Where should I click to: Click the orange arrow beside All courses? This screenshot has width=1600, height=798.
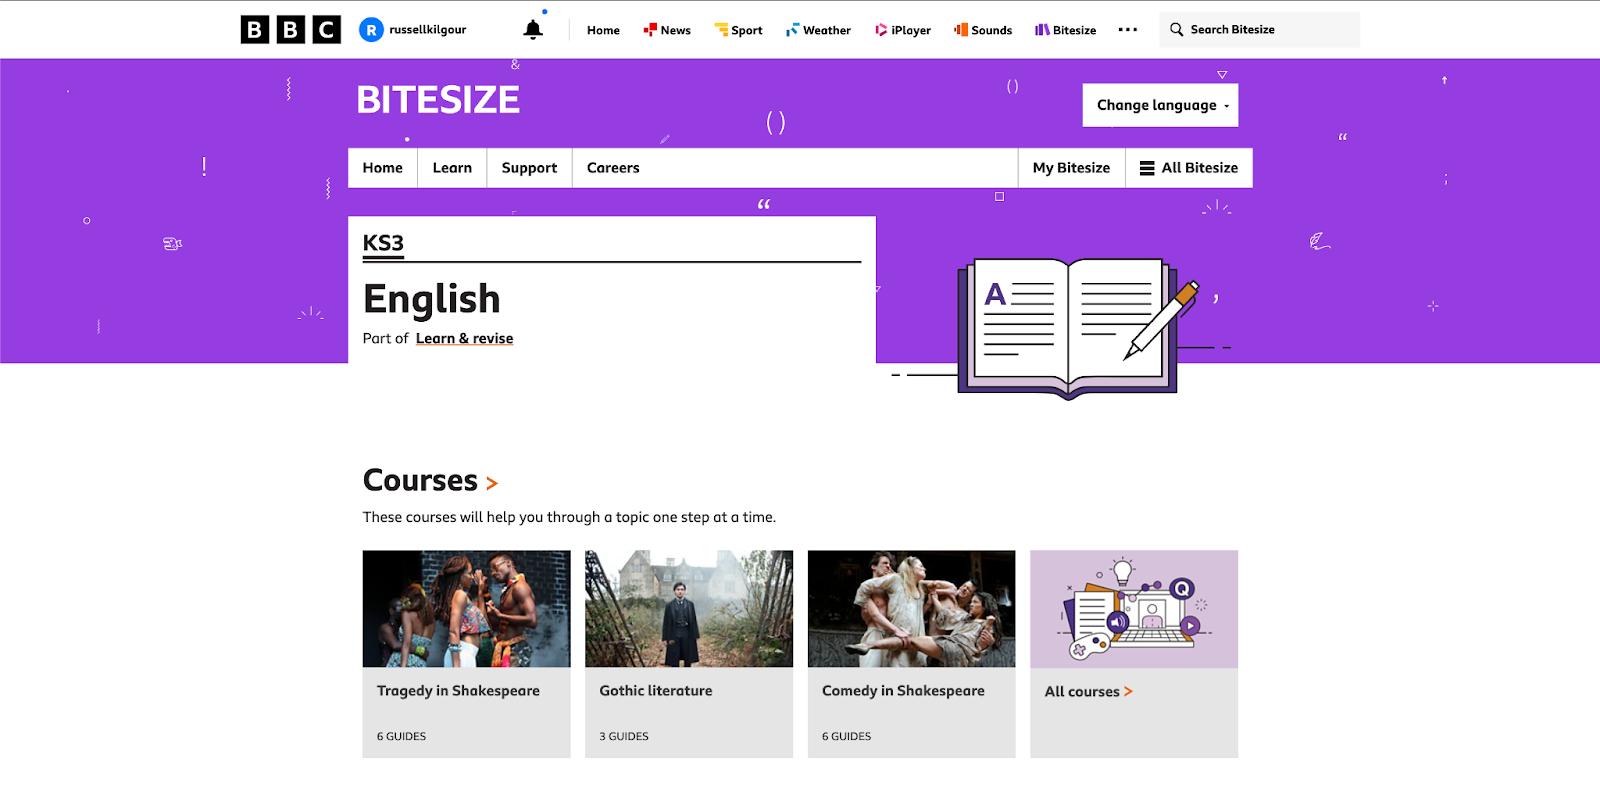pos(1128,691)
